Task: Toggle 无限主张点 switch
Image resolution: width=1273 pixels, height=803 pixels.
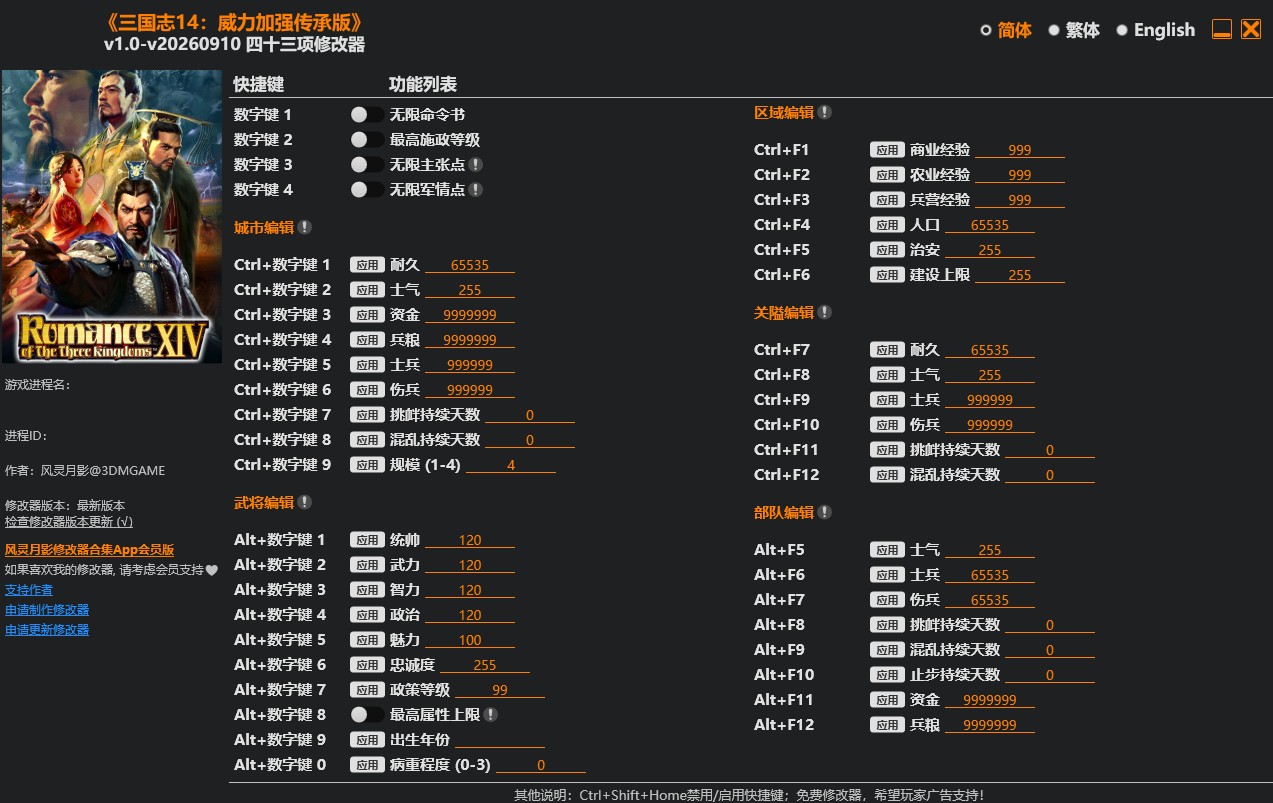Action: [367, 164]
